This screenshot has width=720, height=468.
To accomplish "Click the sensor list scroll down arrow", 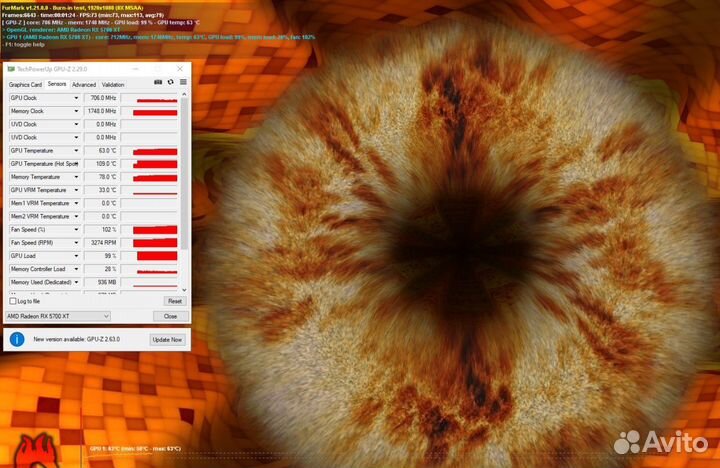I will click(x=185, y=290).
